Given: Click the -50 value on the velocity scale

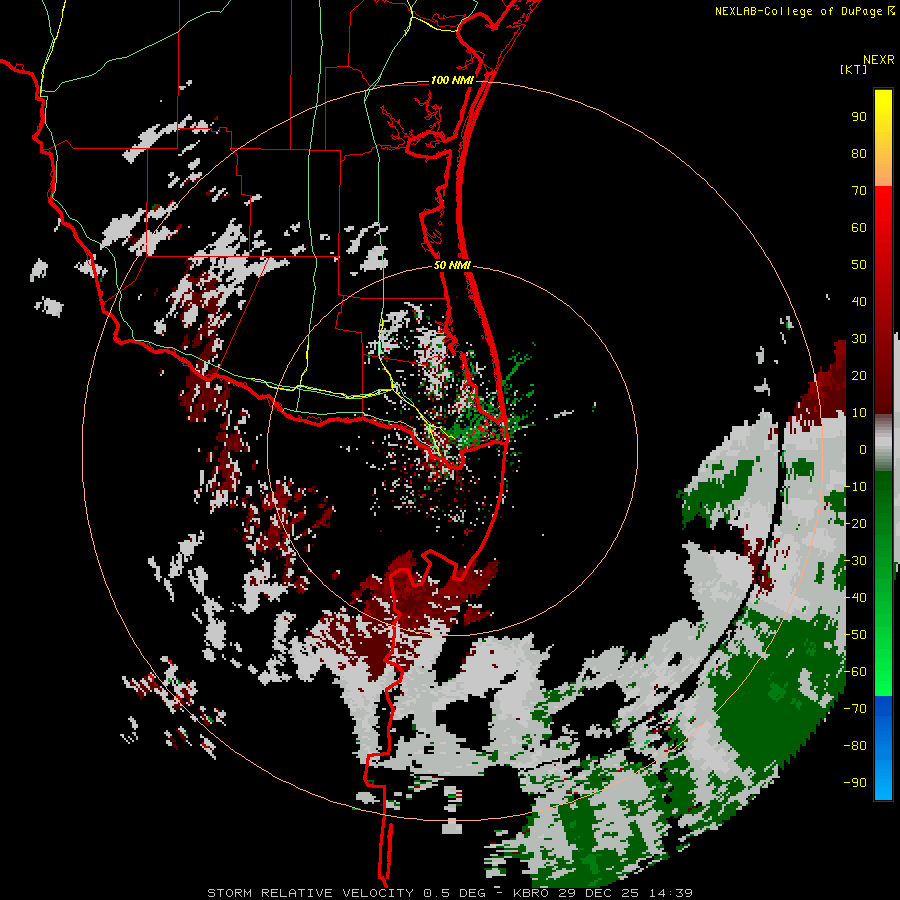Looking at the screenshot, I should [855, 635].
